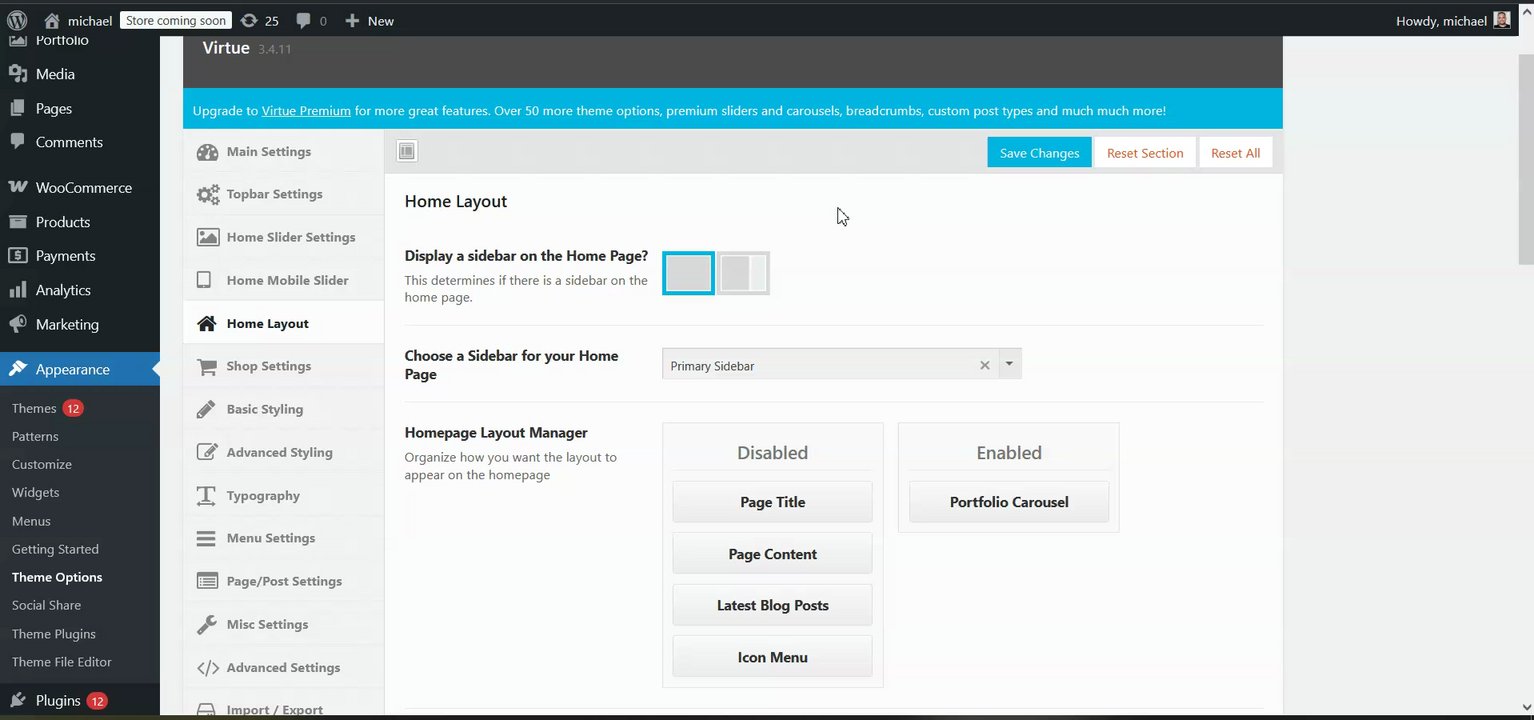Open the Advanced Styling tab

click(x=284, y=452)
